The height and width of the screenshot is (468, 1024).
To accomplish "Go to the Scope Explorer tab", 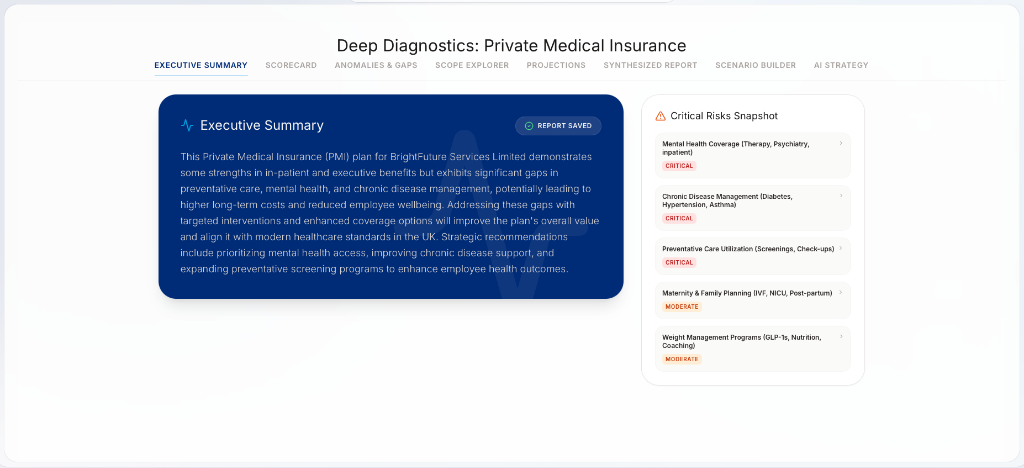I will point(472,66).
